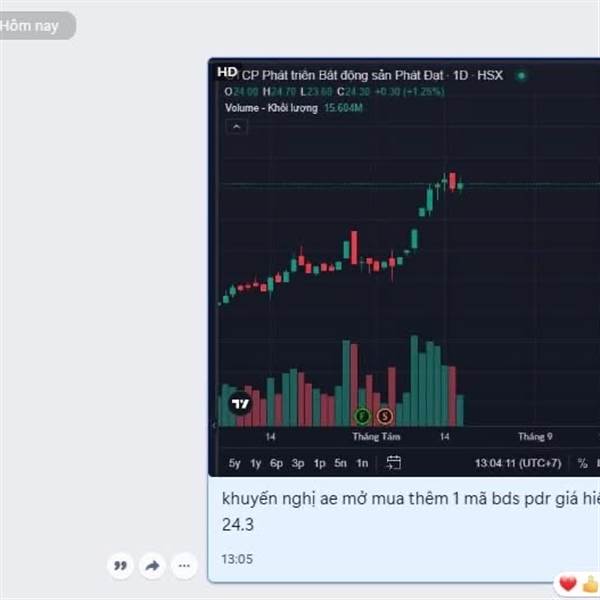Switch chart to 6p range

(x=276, y=463)
